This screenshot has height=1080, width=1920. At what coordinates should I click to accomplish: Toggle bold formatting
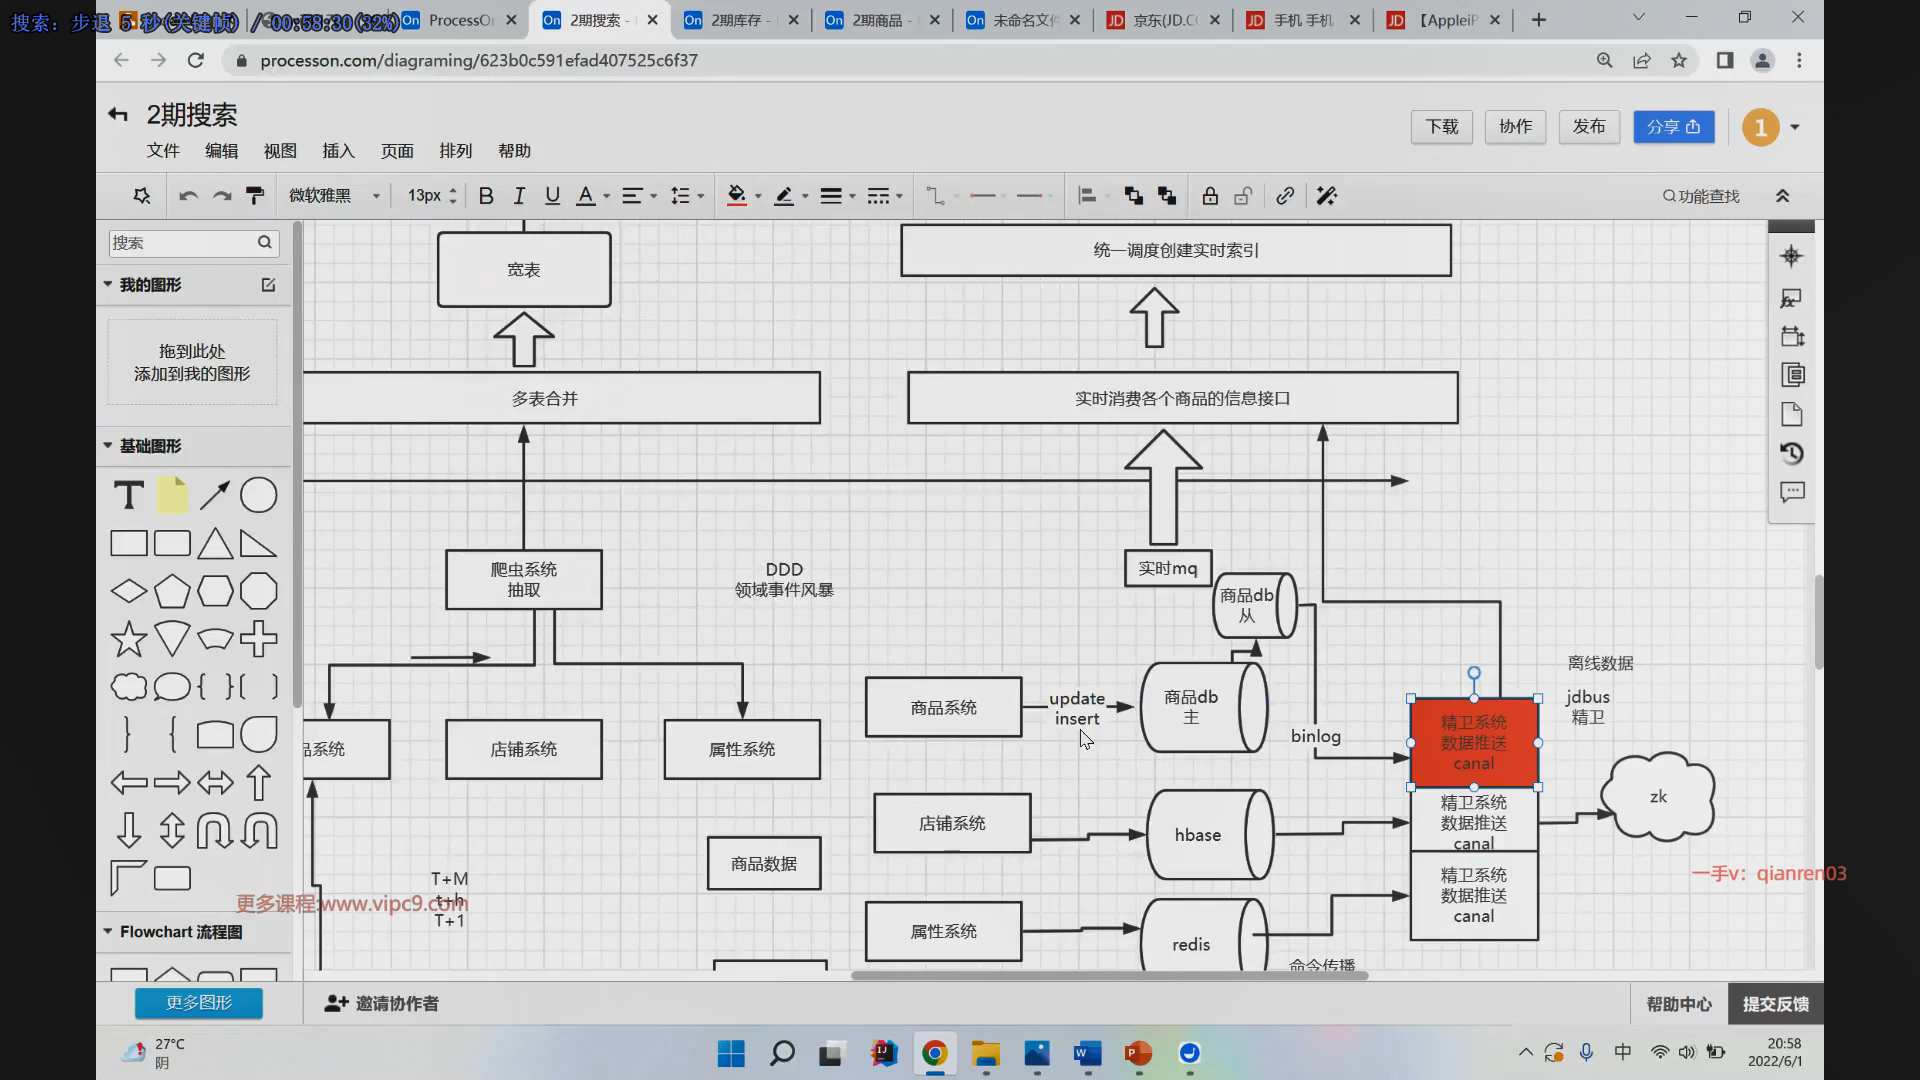[x=486, y=196]
